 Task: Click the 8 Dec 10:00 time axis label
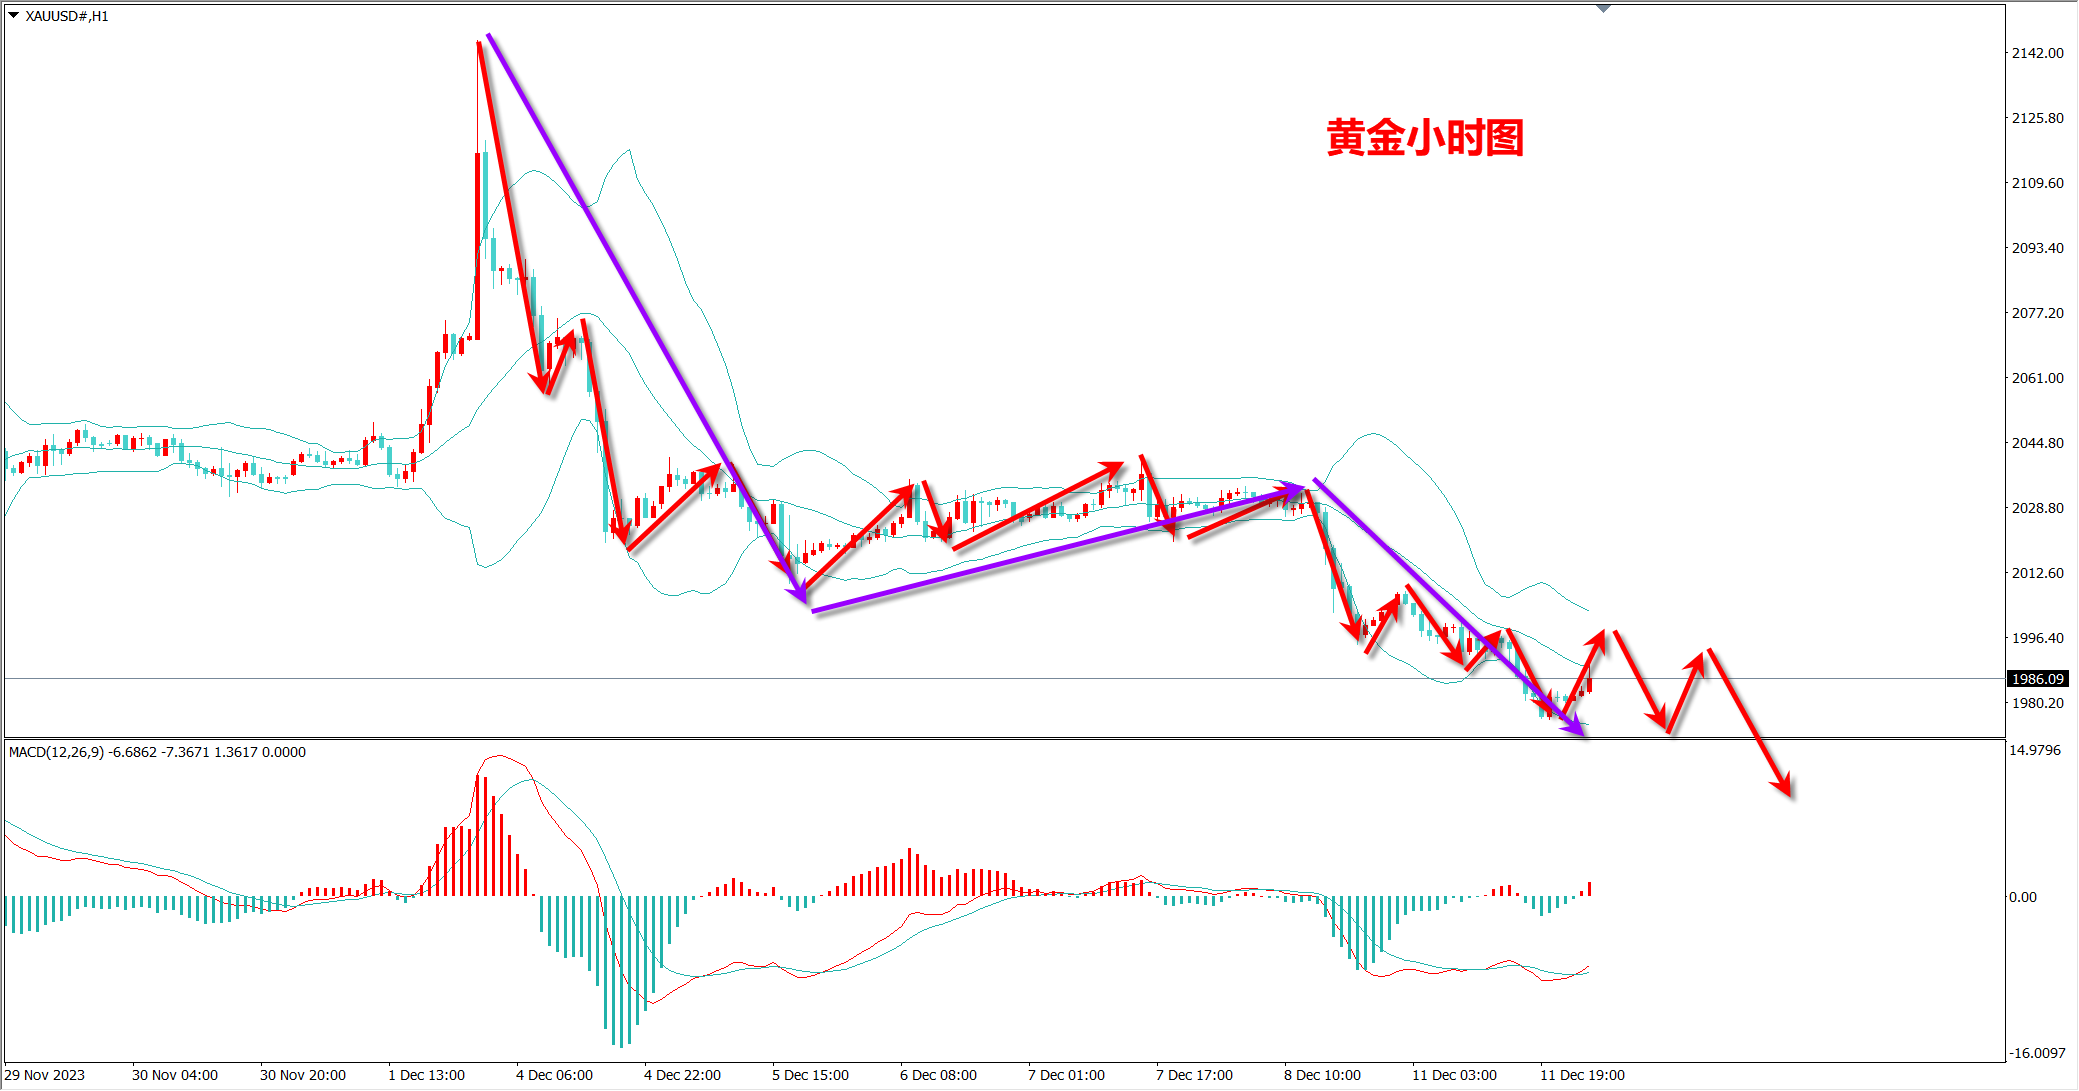pos(1322,1075)
